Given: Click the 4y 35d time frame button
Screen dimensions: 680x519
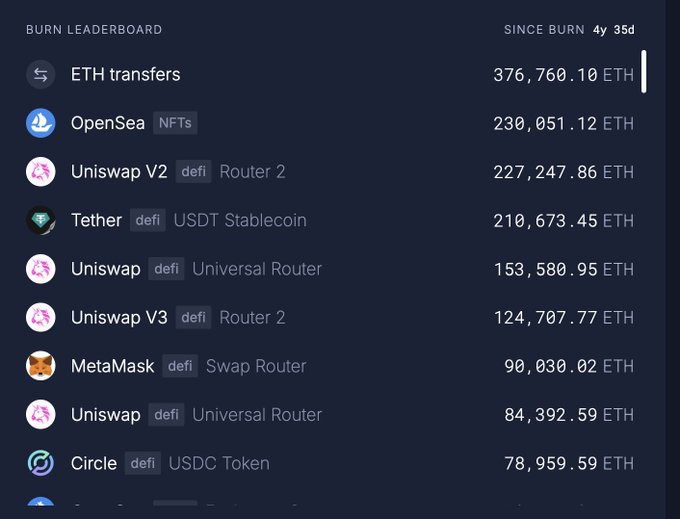Looking at the screenshot, I should [613, 30].
